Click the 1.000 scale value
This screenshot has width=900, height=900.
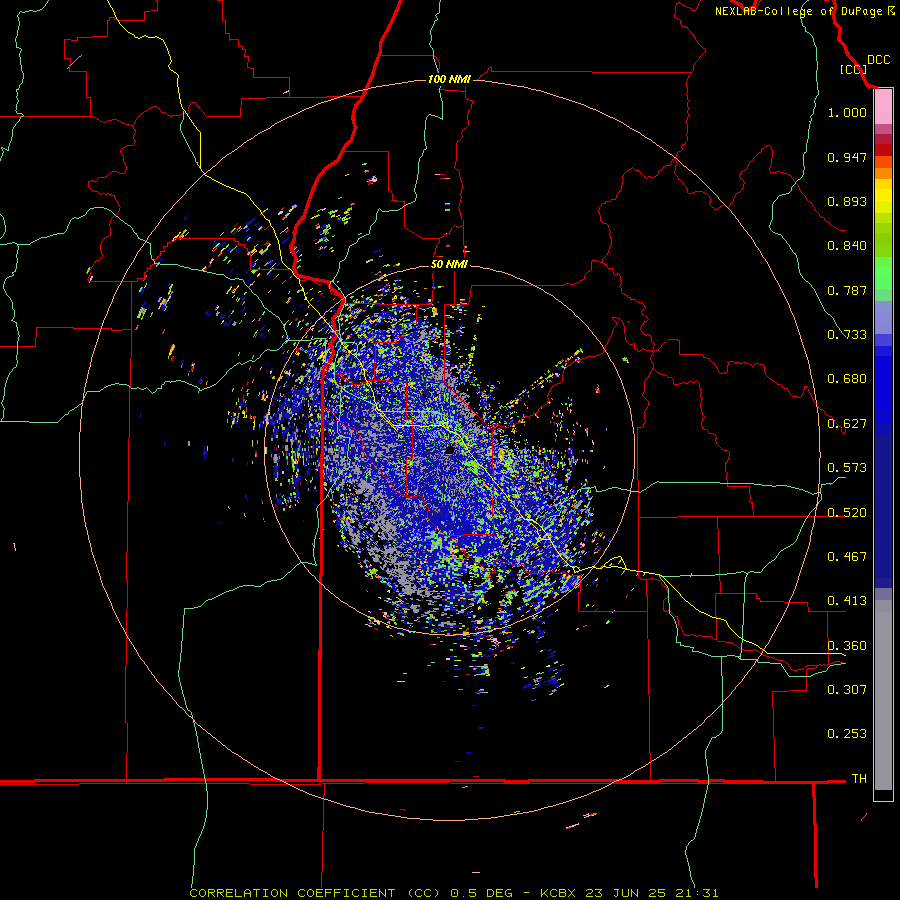pos(847,112)
